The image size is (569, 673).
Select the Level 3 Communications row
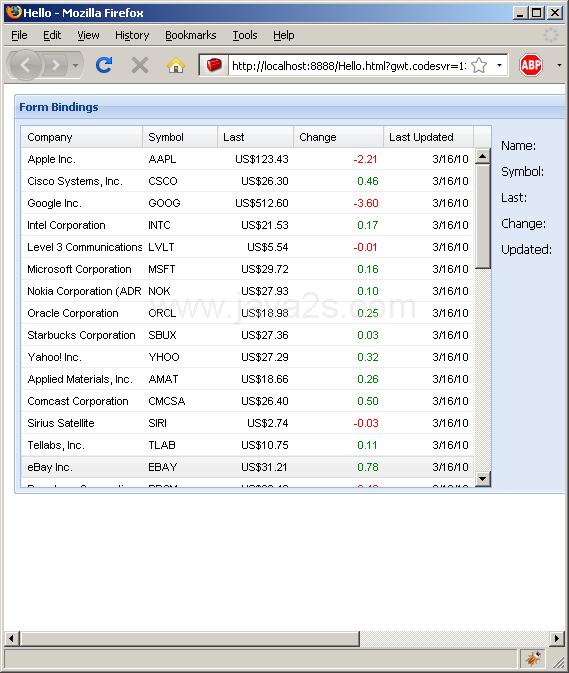click(x=247, y=247)
